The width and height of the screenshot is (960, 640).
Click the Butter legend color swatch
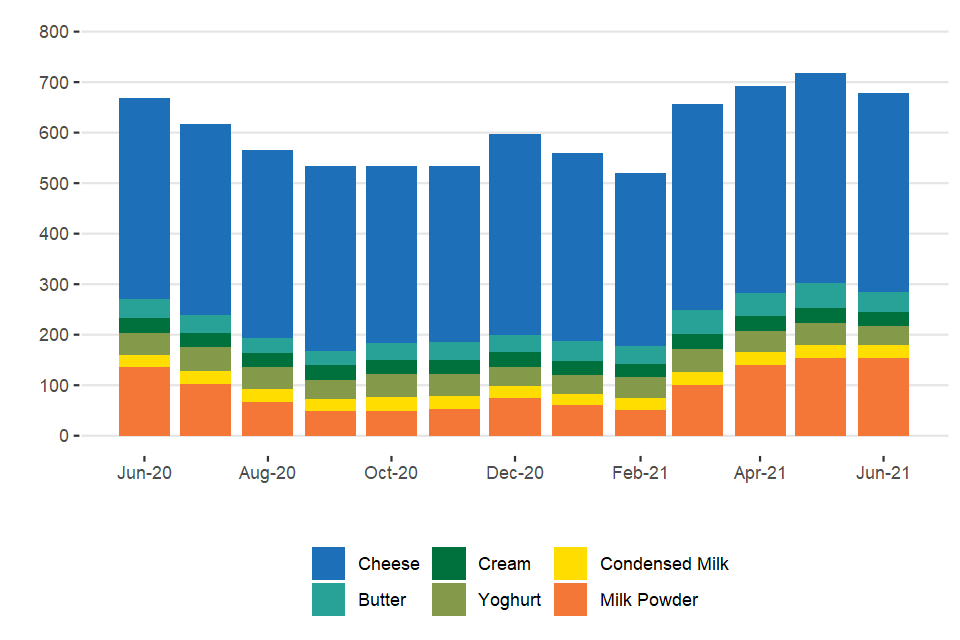point(329,600)
